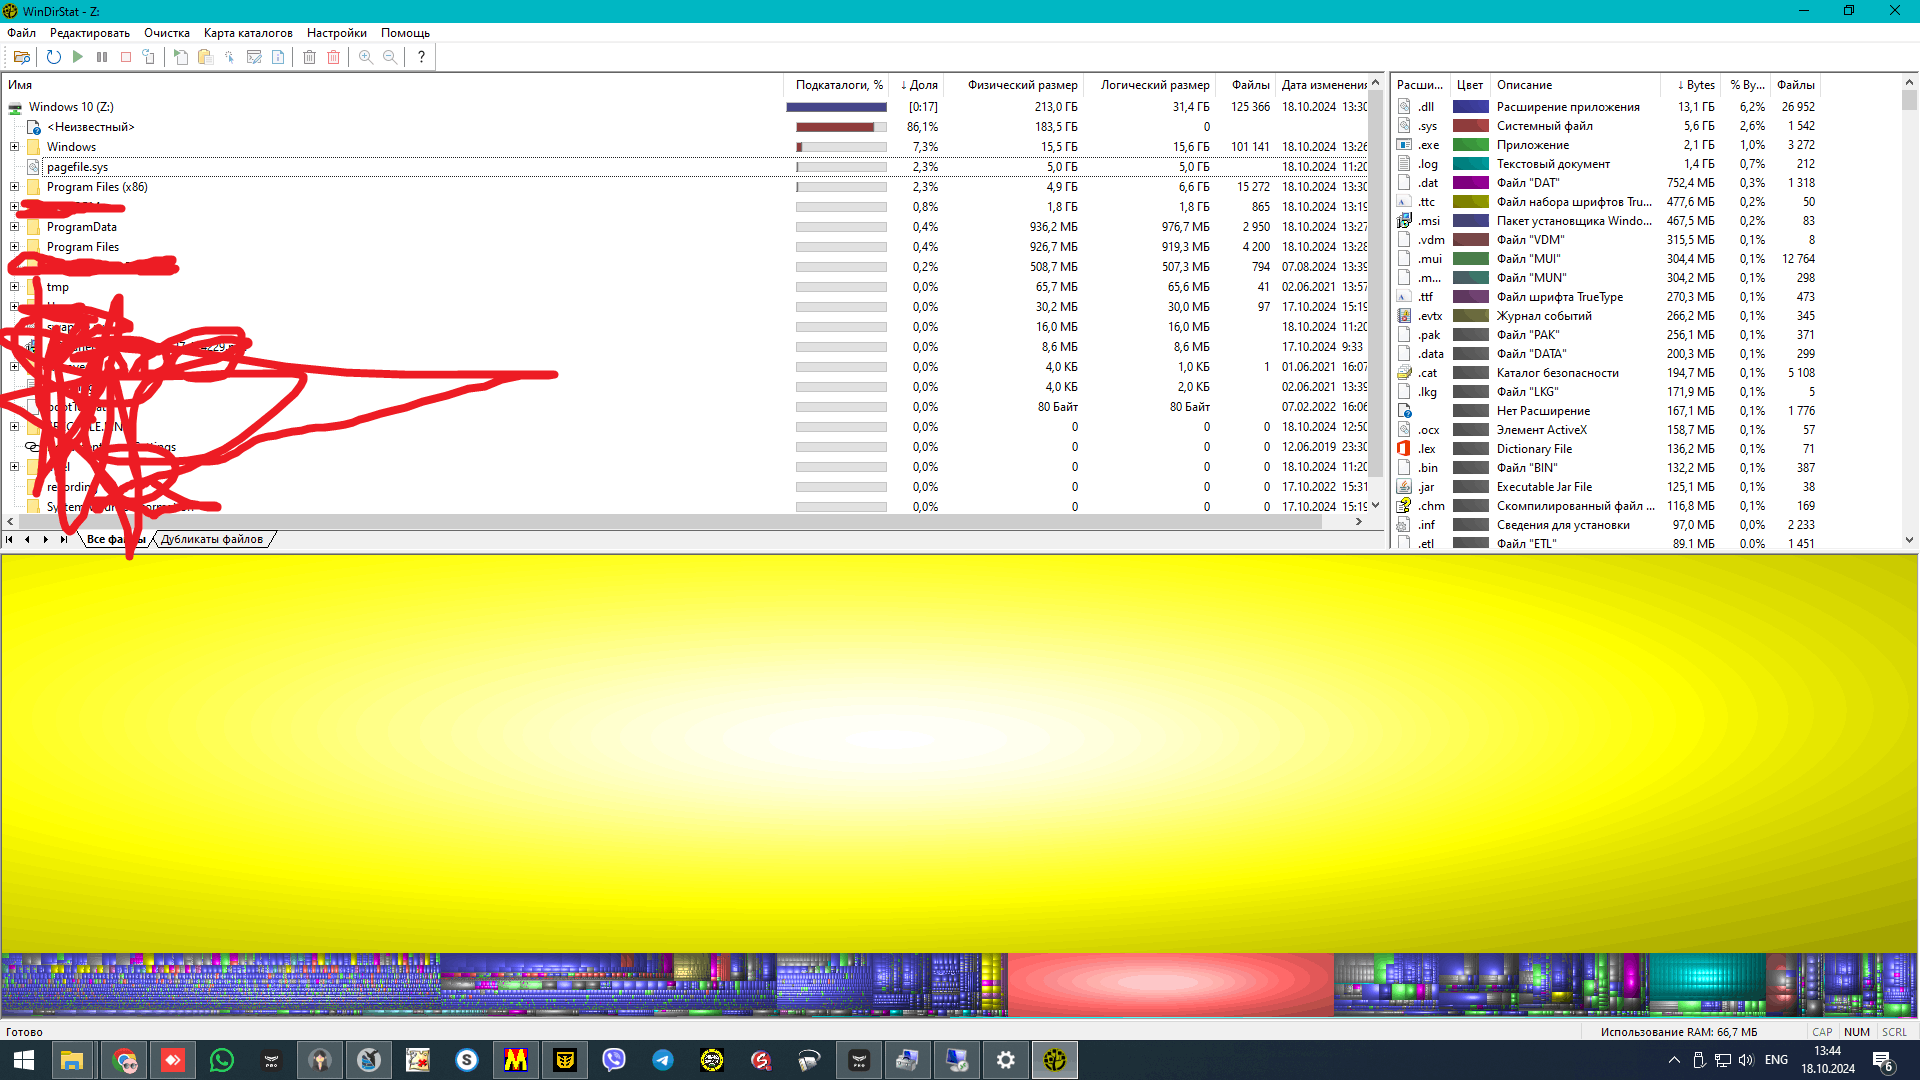The image size is (1920, 1080).
Task: Open the Очистка menu
Action: (x=166, y=33)
